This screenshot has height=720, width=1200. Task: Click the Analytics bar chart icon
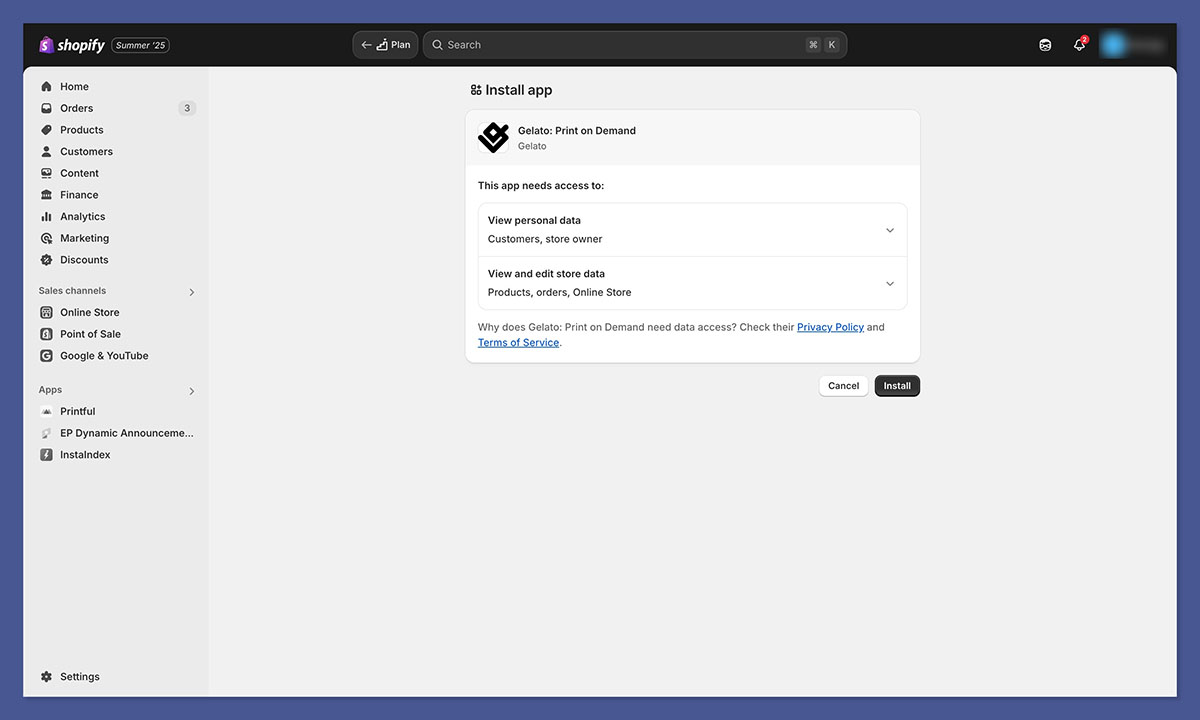pos(46,217)
